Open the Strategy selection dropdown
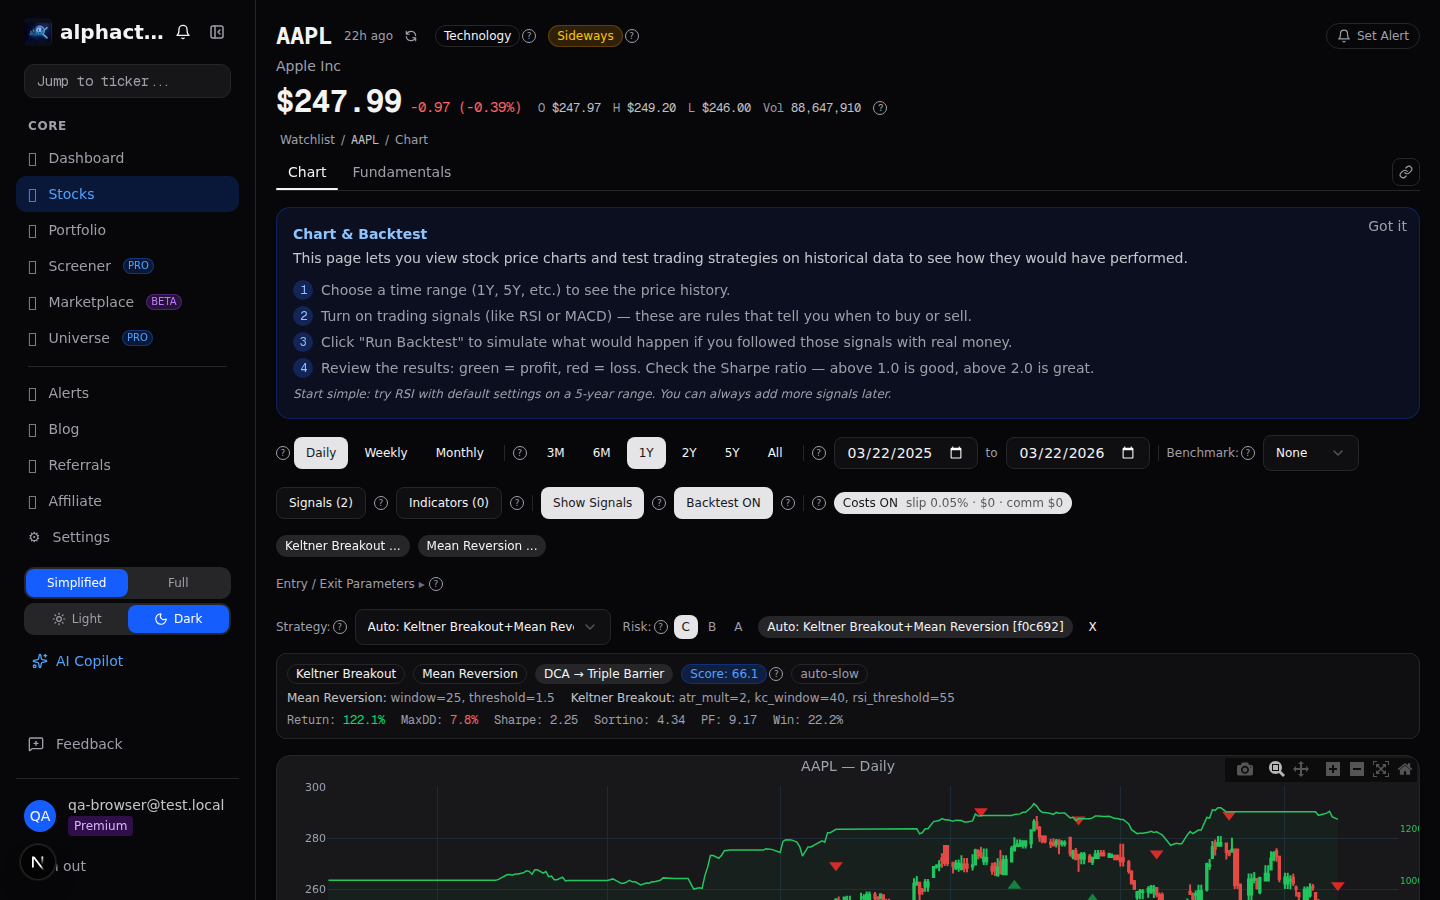This screenshot has width=1440, height=900. coord(483,627)
